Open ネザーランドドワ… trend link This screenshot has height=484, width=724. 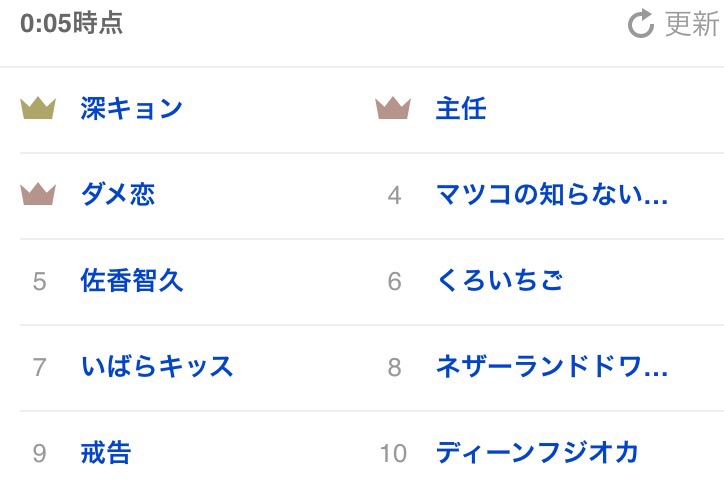(x=552, y=367)
